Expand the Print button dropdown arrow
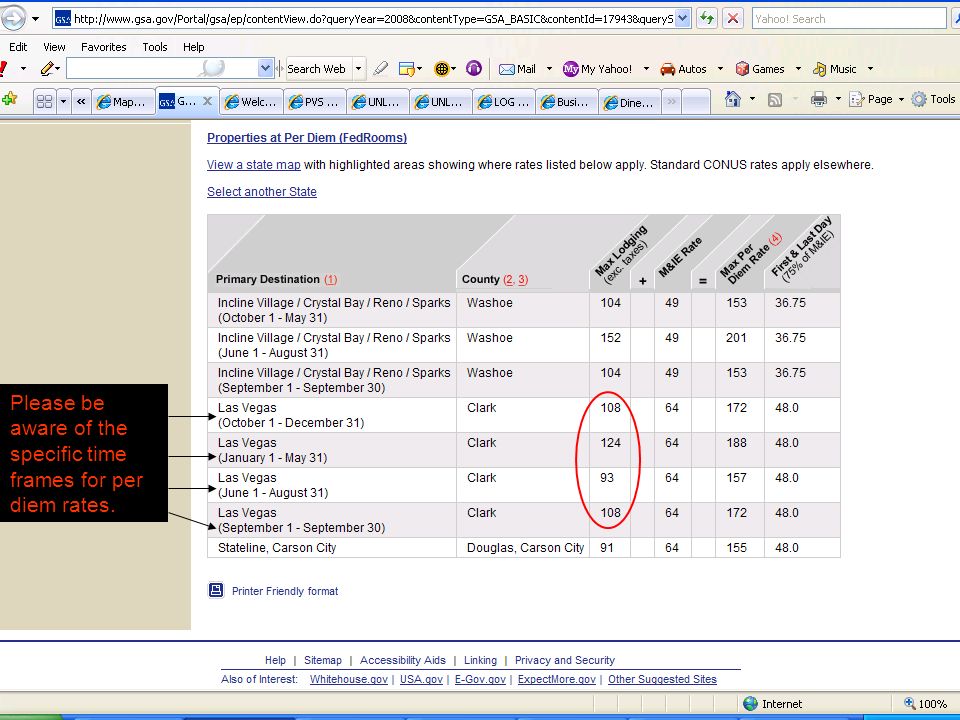This screenshot has width=960, height=720. pos(838,99)
